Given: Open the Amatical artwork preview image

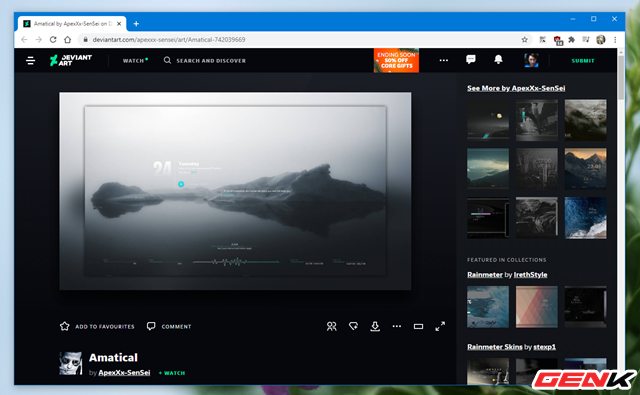Looking at the screenshot, I should (235, 191).
